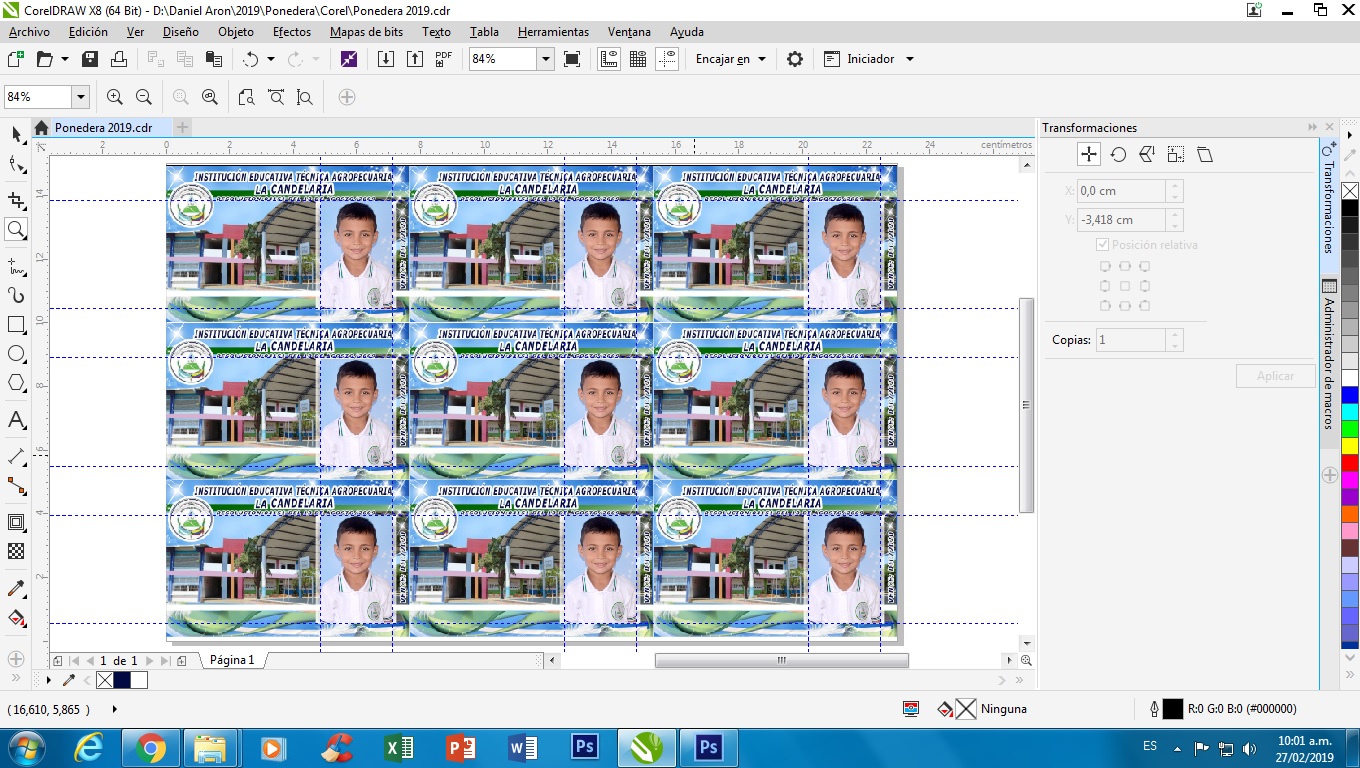The height and width of the screenshot is (768, 1360).
Task: Select the Ponedera 2019.cdr document tab
Action: coord(103,128)
